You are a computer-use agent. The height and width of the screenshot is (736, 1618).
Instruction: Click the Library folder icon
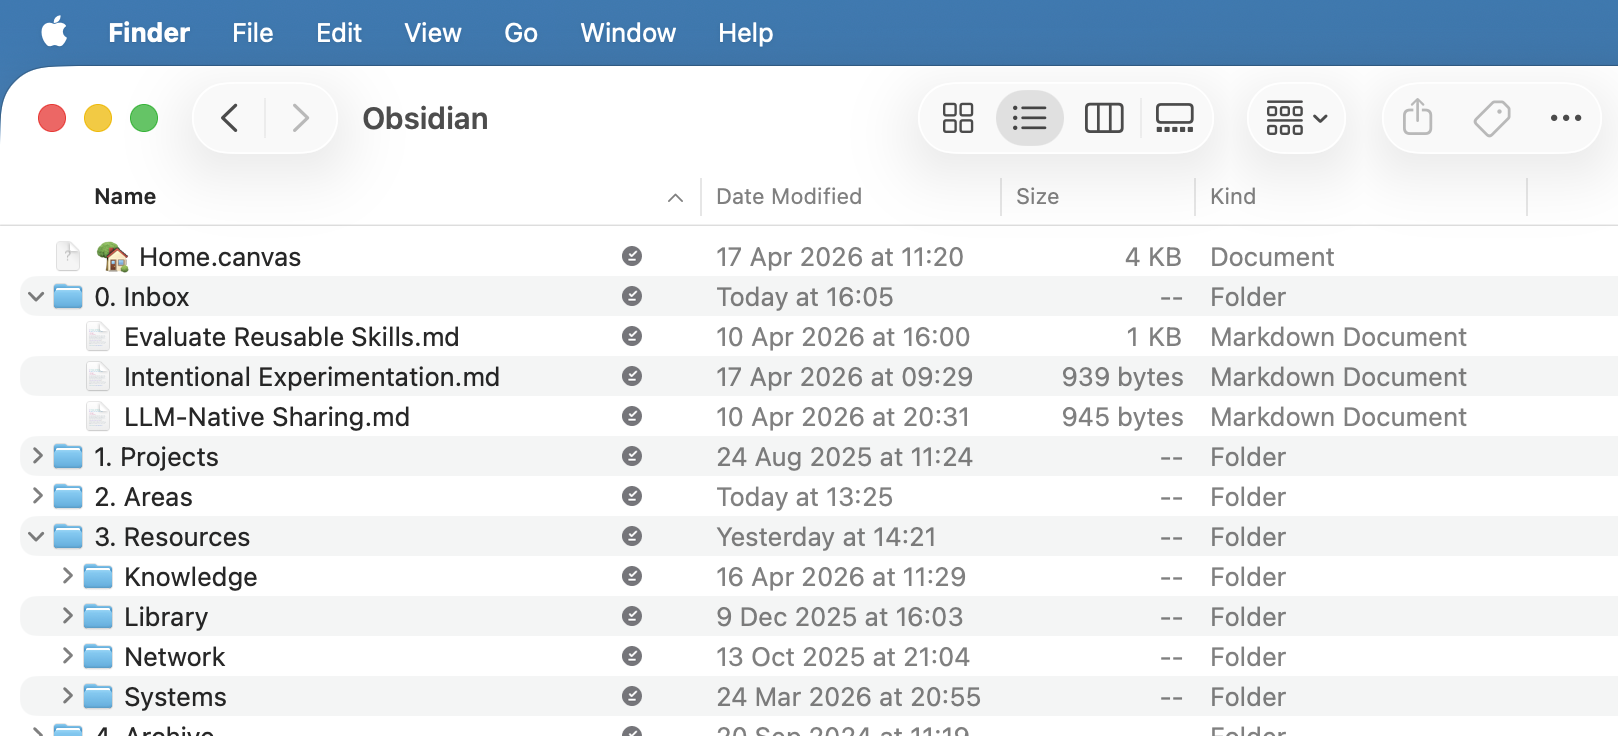[98, 616]
